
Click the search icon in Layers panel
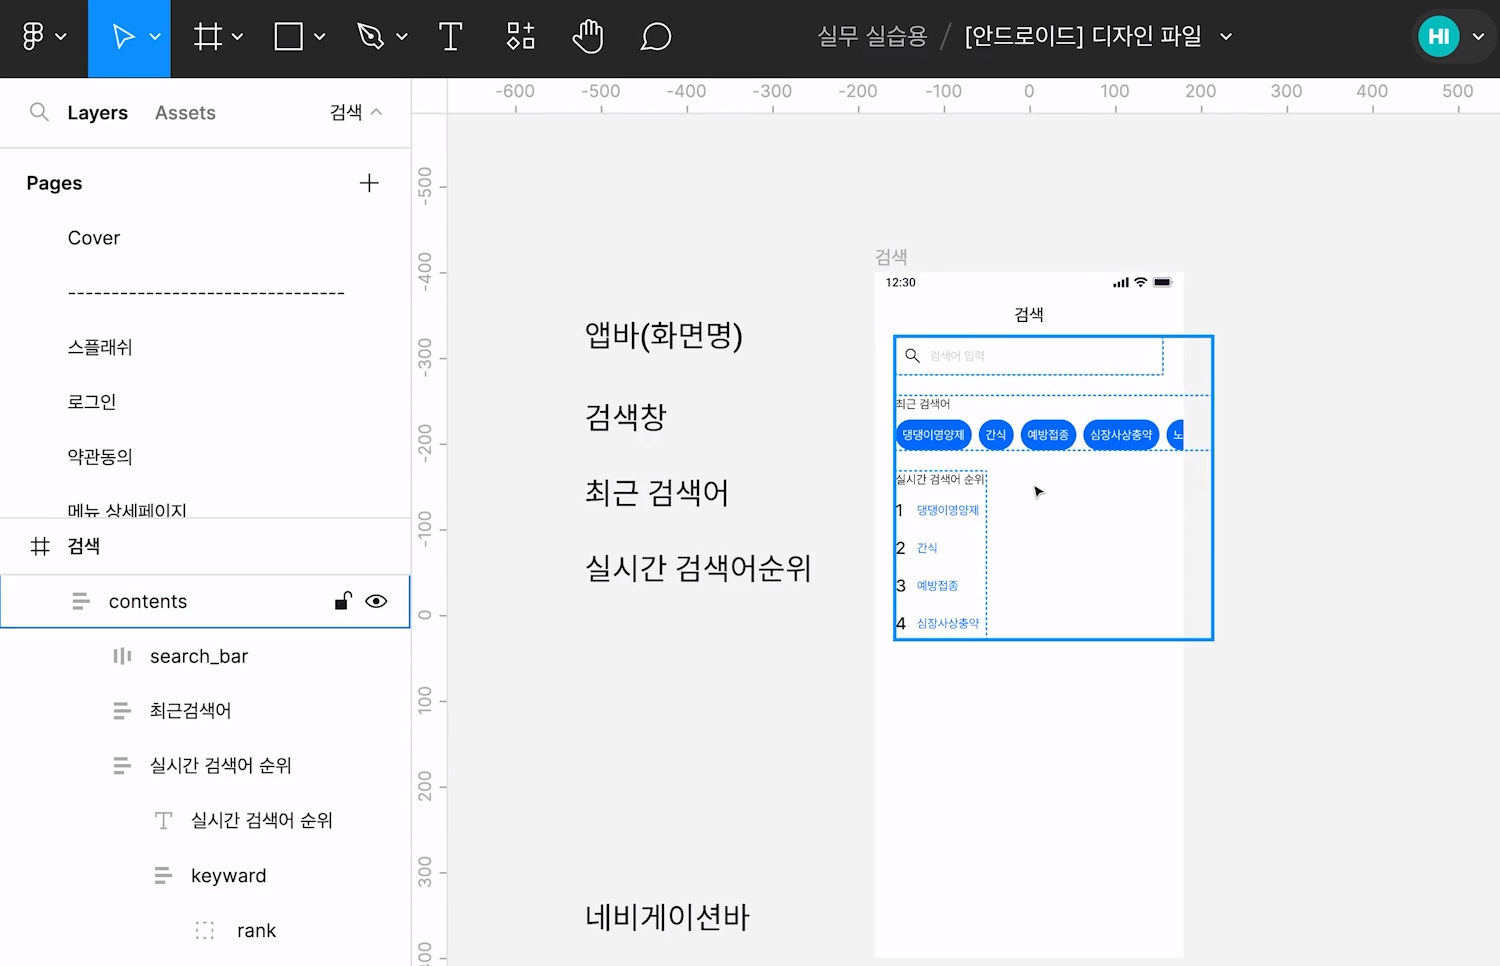(39, 112)
